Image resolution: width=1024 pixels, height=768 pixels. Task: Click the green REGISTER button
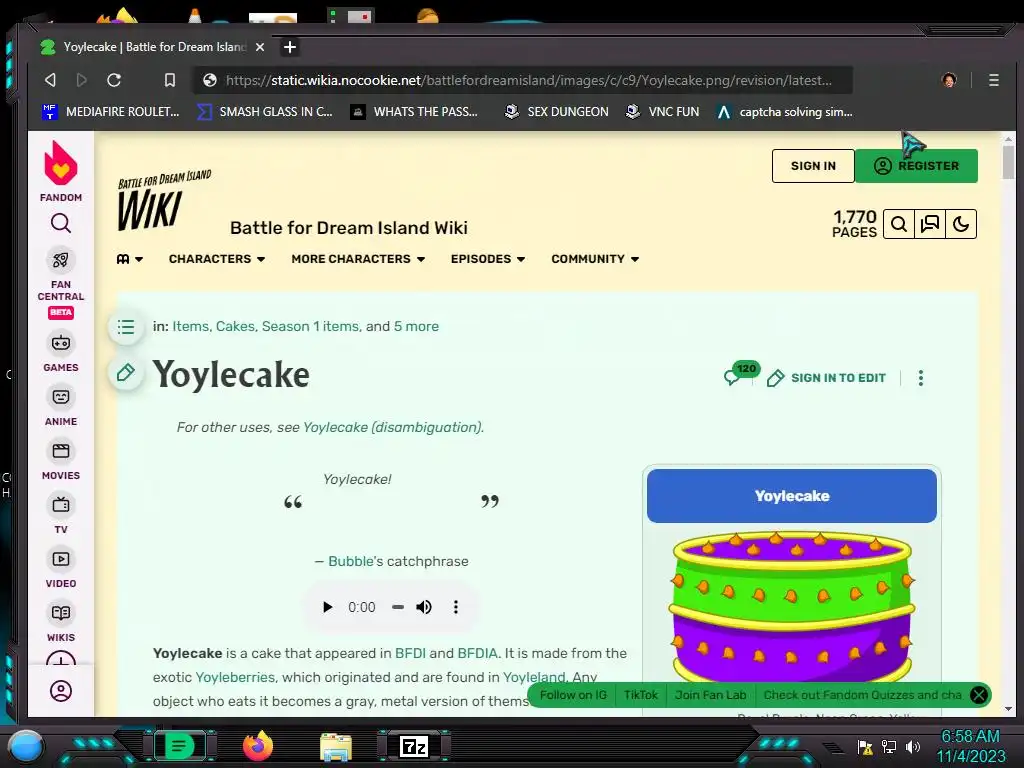tap(916, 166)
